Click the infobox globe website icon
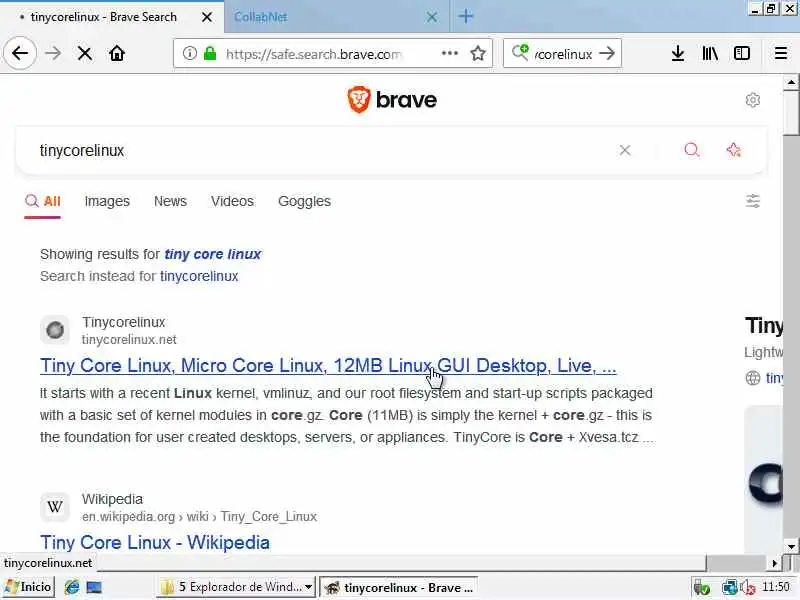 click(753, 378)
